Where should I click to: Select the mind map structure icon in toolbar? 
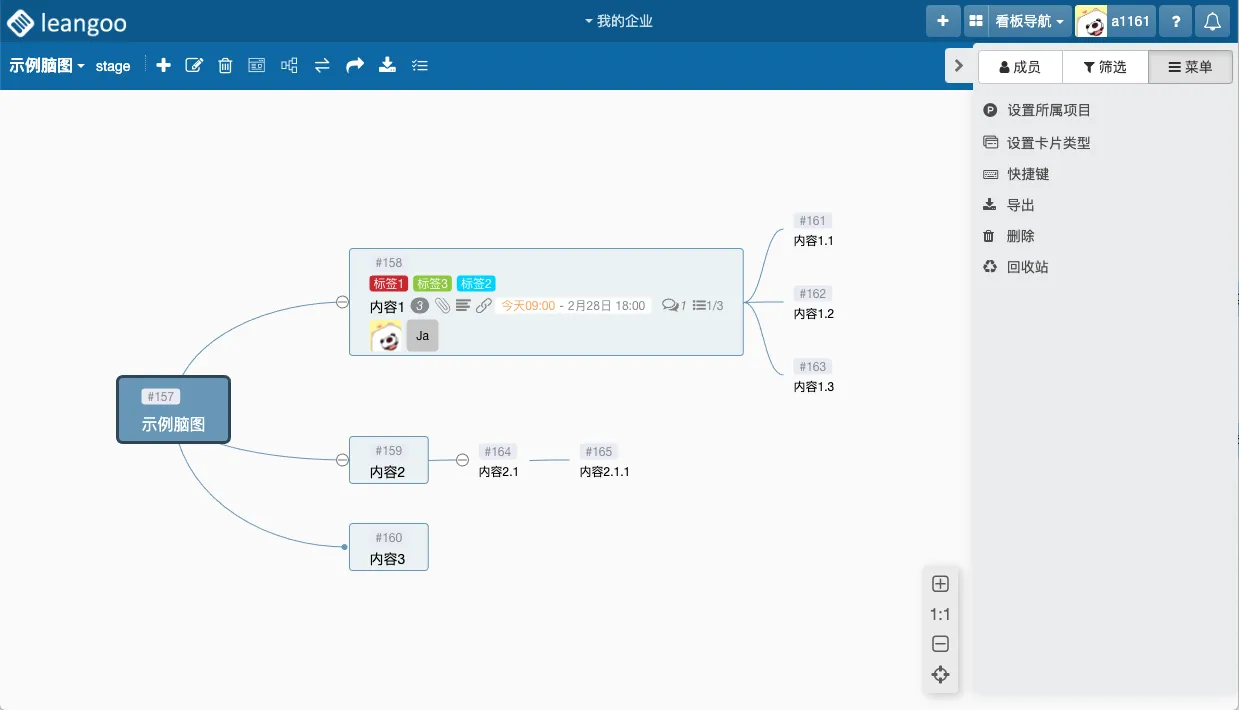288,65
